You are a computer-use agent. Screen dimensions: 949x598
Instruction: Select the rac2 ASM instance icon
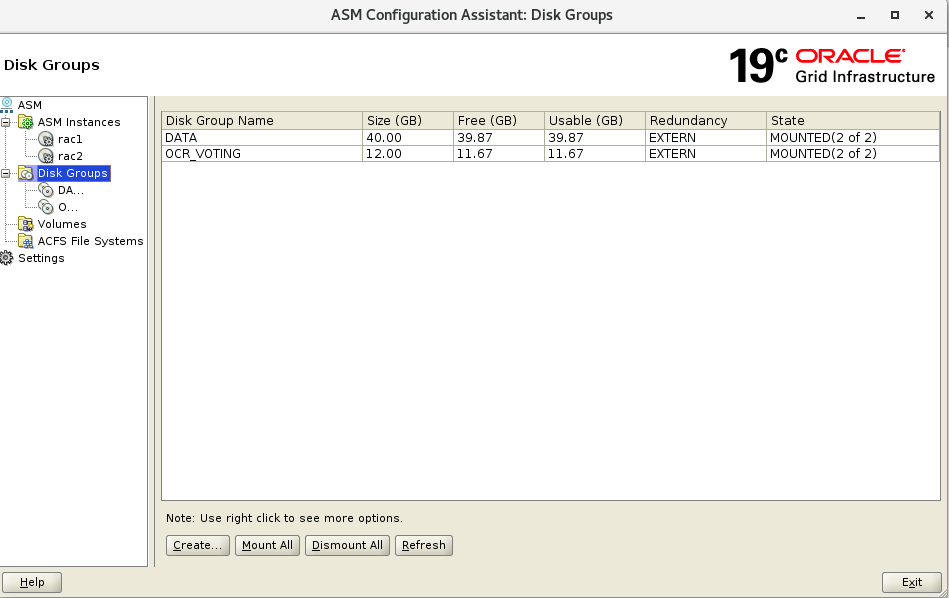(46, 156)
